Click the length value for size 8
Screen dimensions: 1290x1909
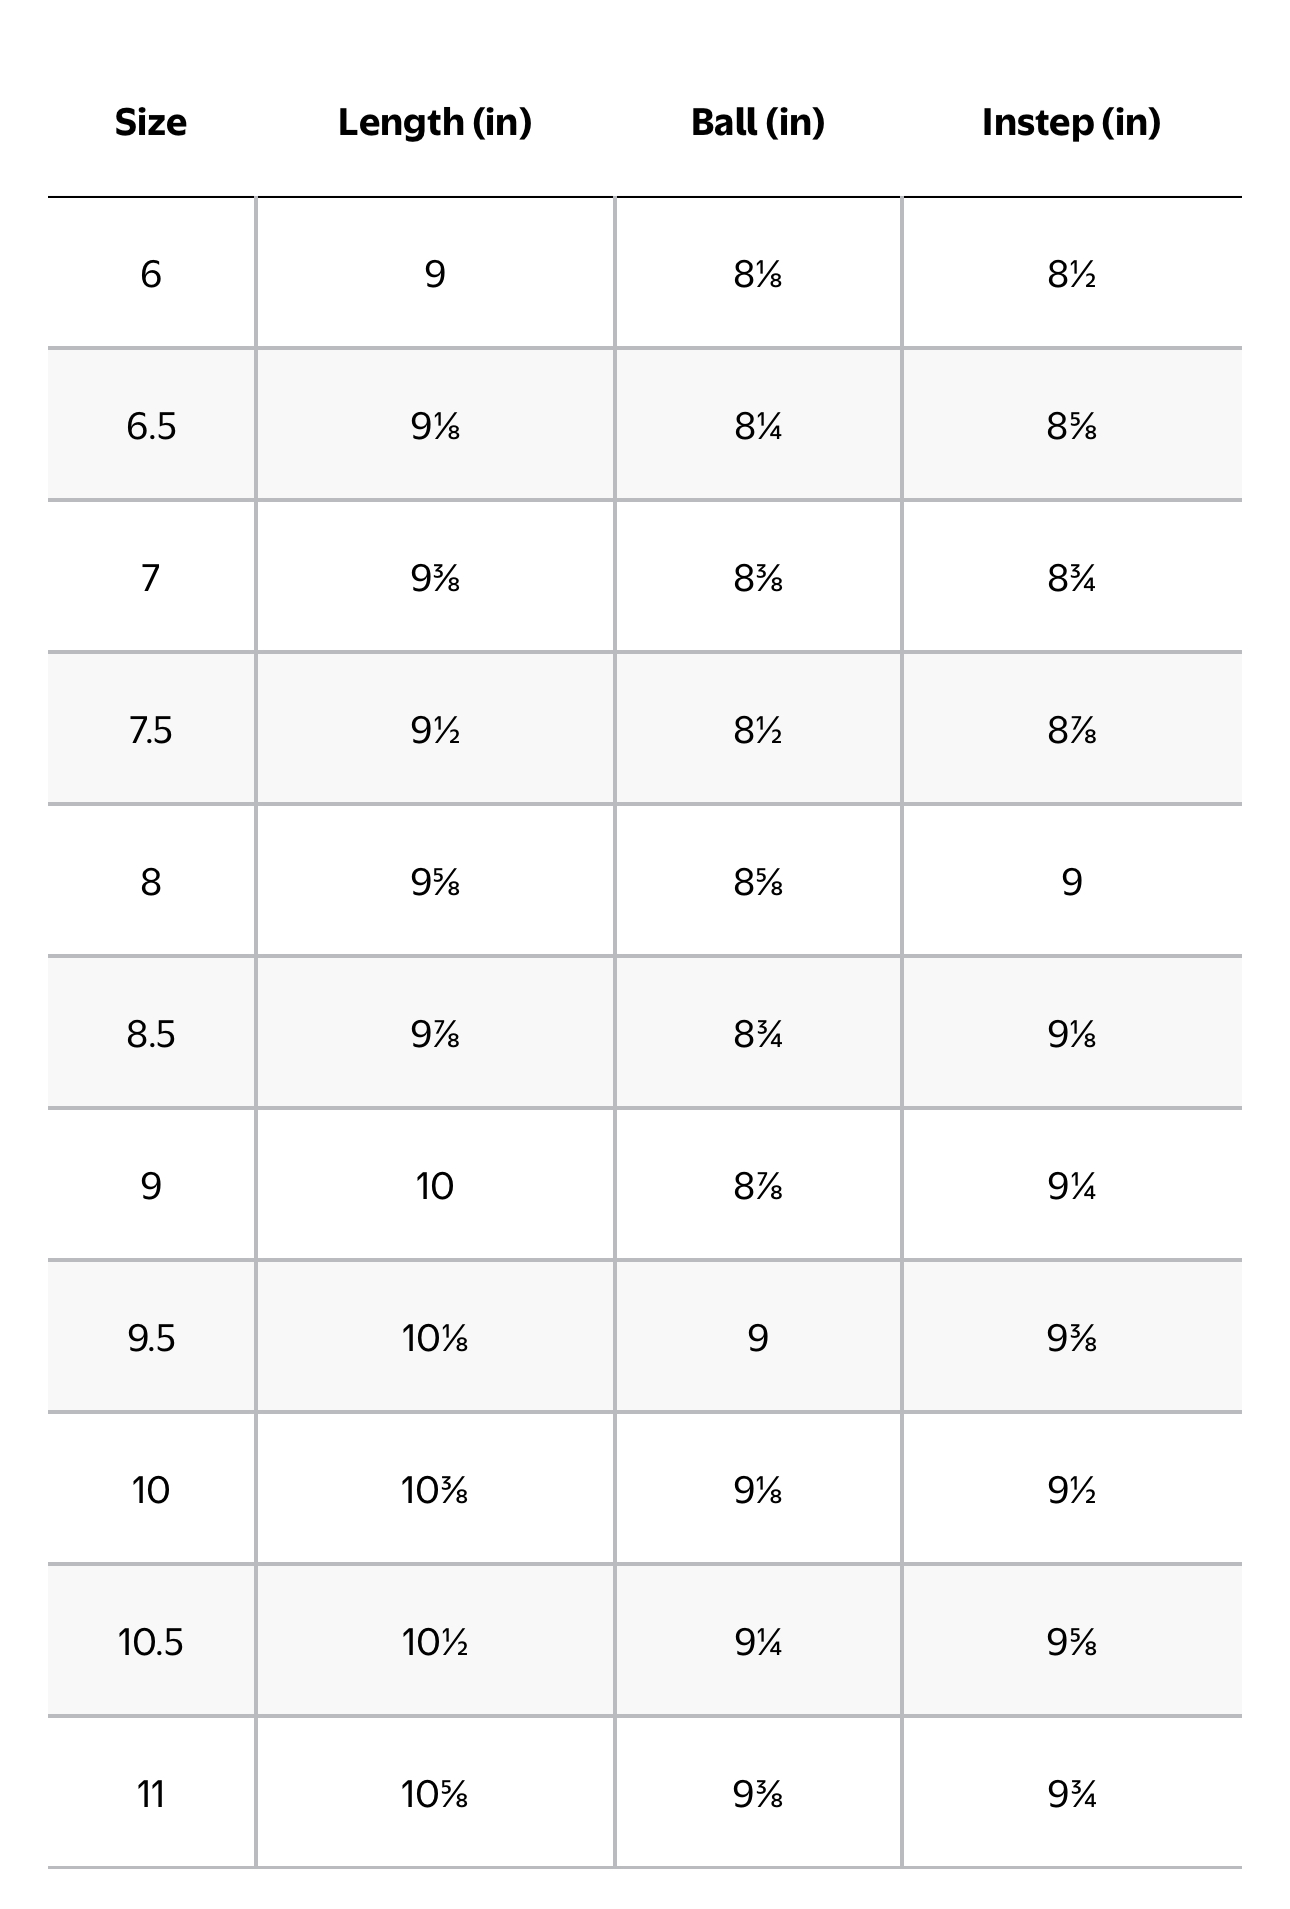coord(435,882)
